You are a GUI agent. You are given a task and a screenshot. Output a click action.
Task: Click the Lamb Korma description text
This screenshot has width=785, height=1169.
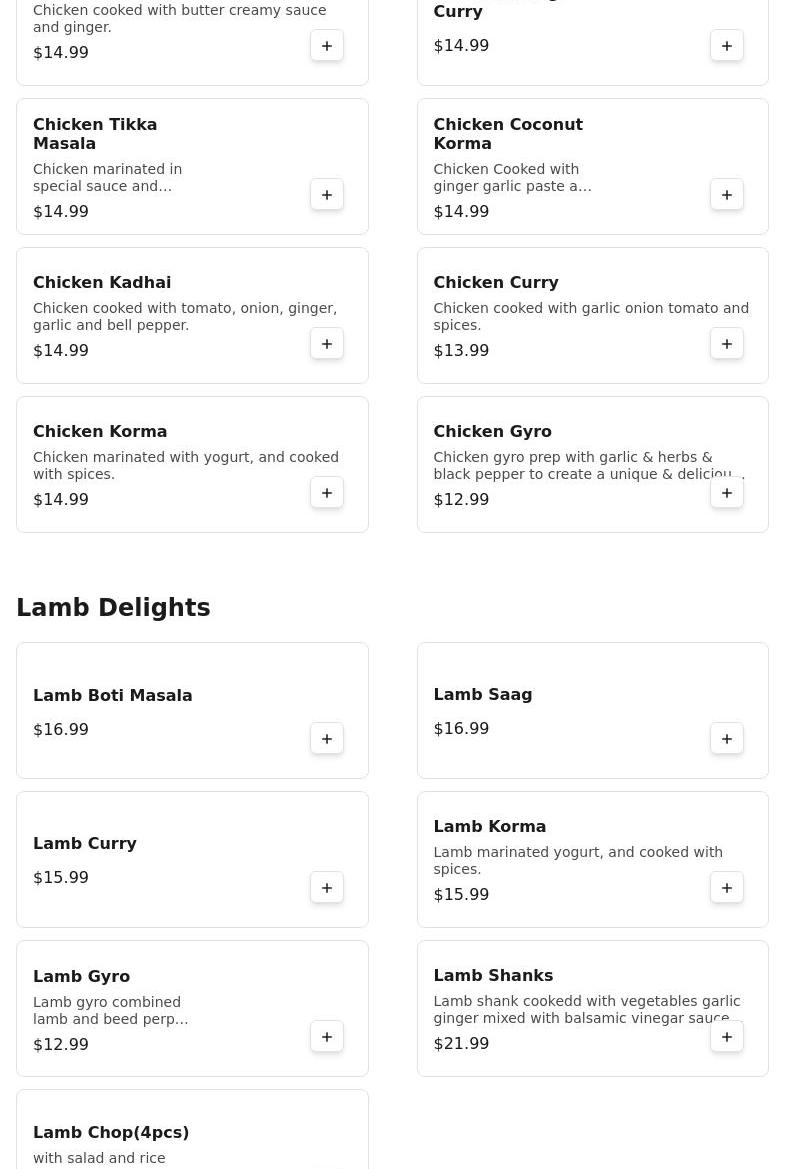(578, 860)
